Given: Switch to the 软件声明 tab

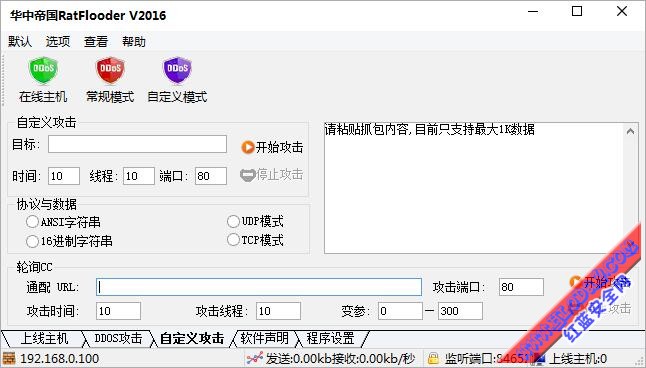Looking at the screenshot, I should coord(264,339).
